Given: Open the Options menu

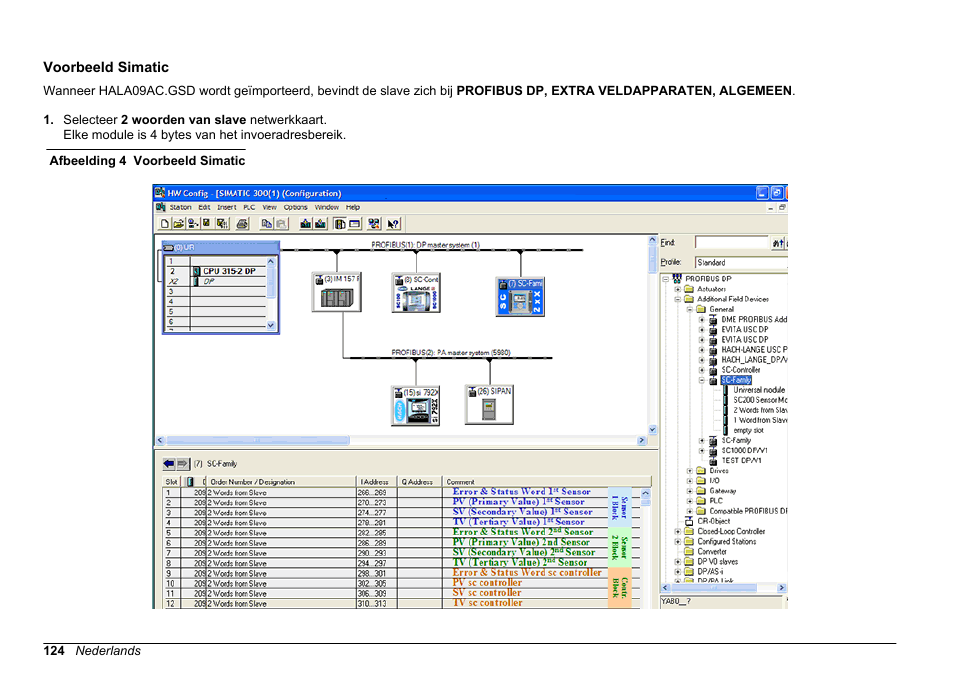Looking at the screenshot, I should 296,207.
